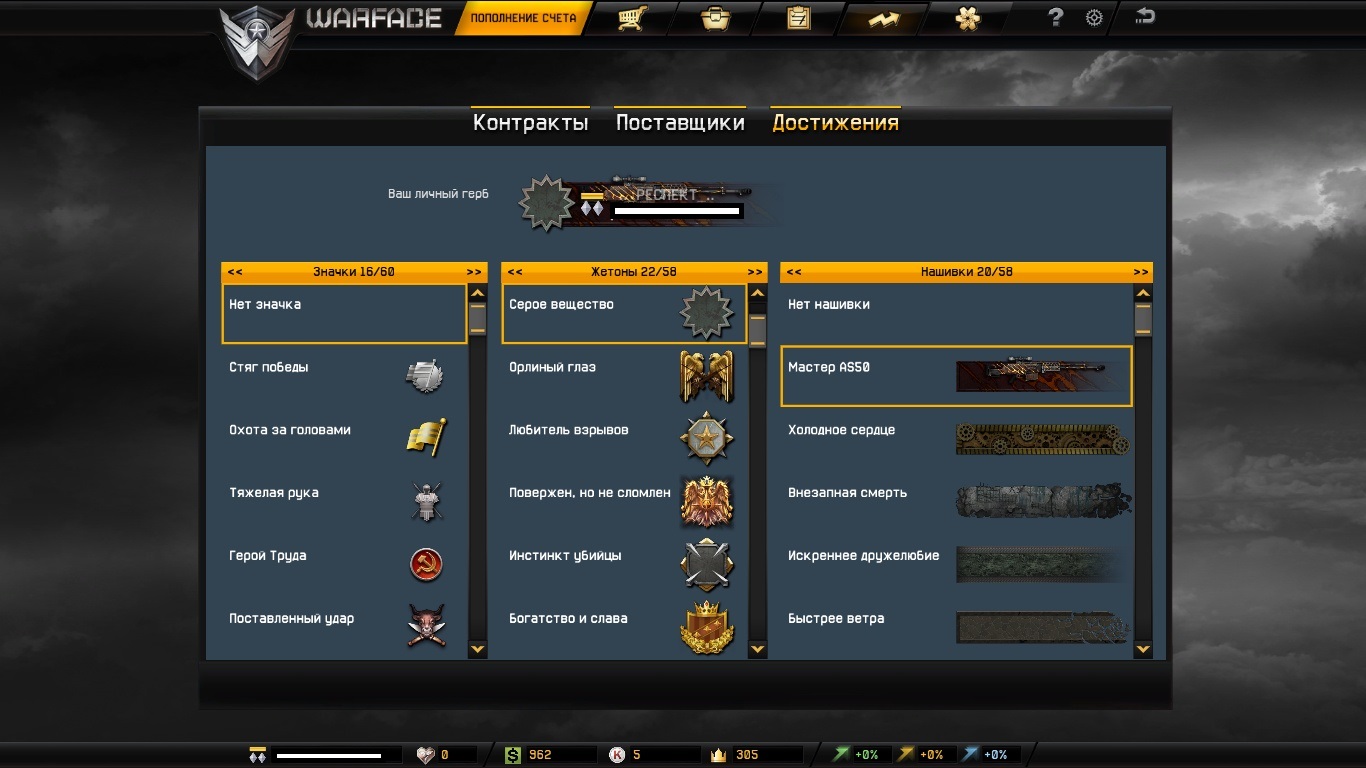Open the inventory briefcase icon
The image size is (1366, 768).
715,18
